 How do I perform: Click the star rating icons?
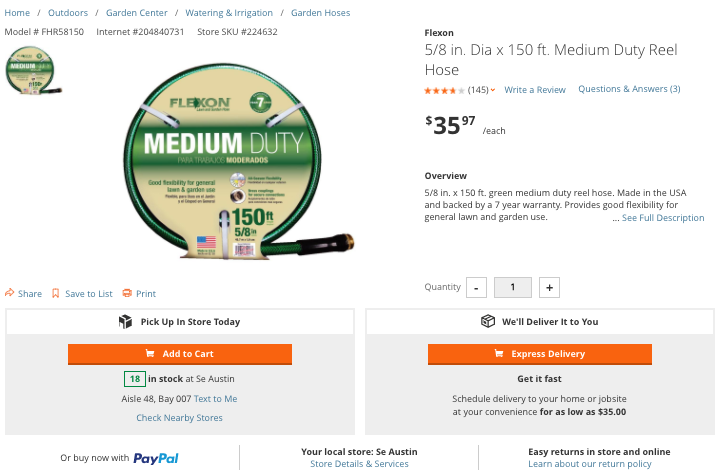[444, 90]
